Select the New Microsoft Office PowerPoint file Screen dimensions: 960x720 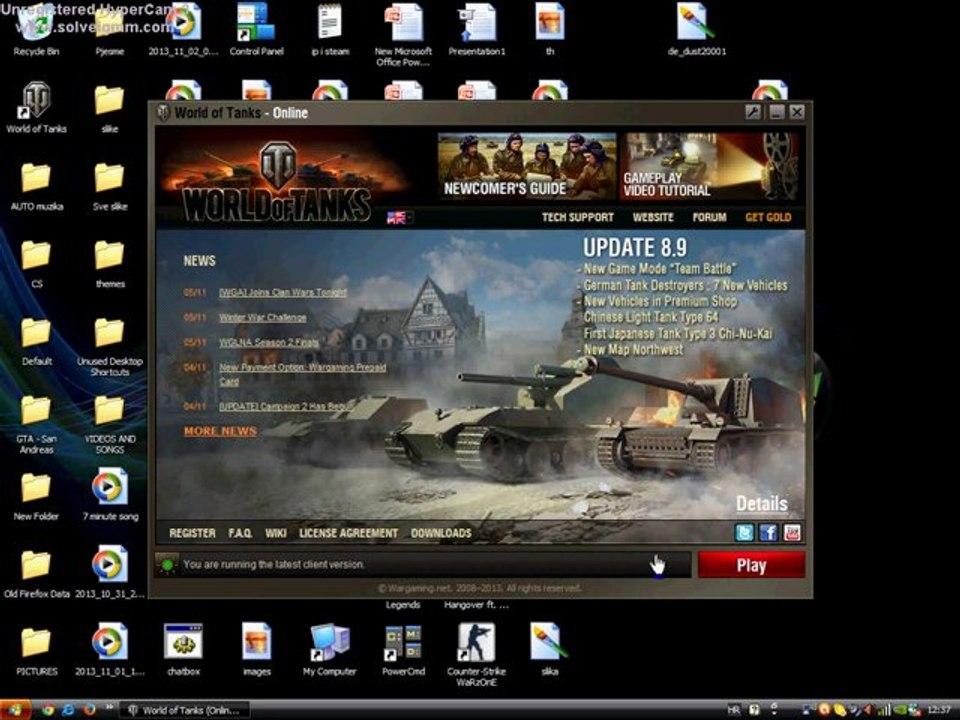point(403,36)
